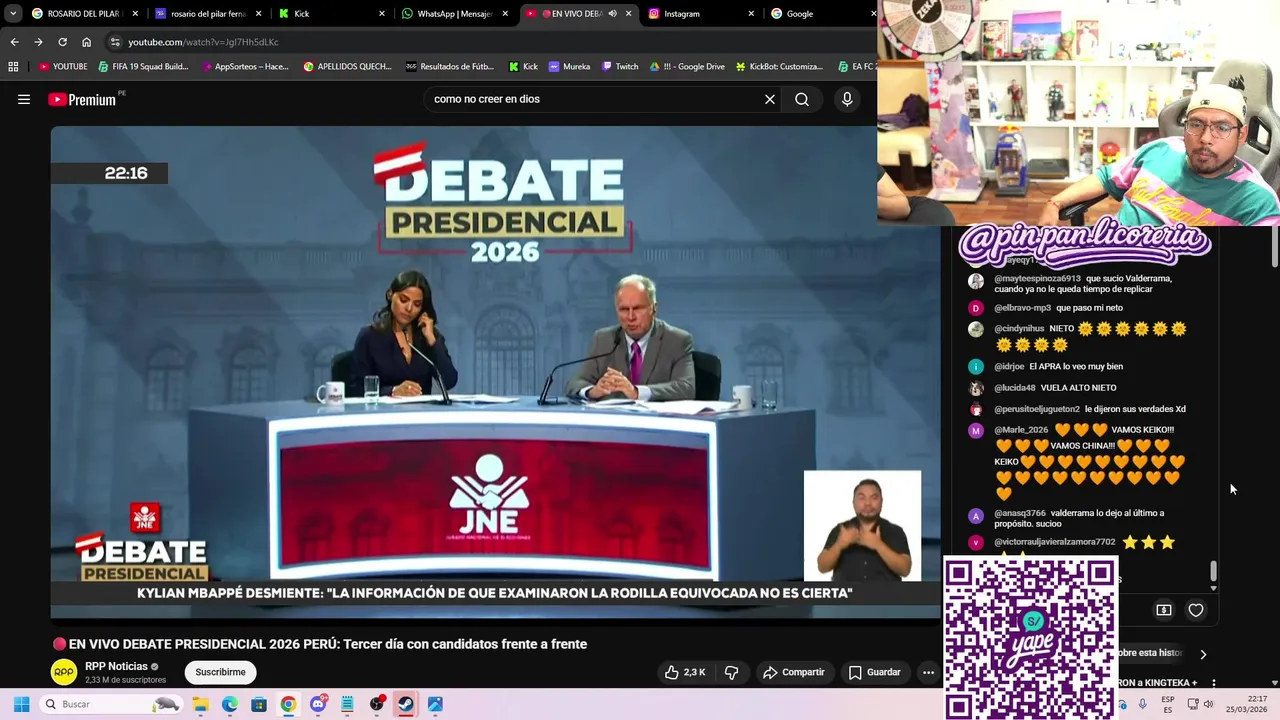Open the Mureka bookmark
Screen dimensions: 1280x720
[x=569, y=66]
